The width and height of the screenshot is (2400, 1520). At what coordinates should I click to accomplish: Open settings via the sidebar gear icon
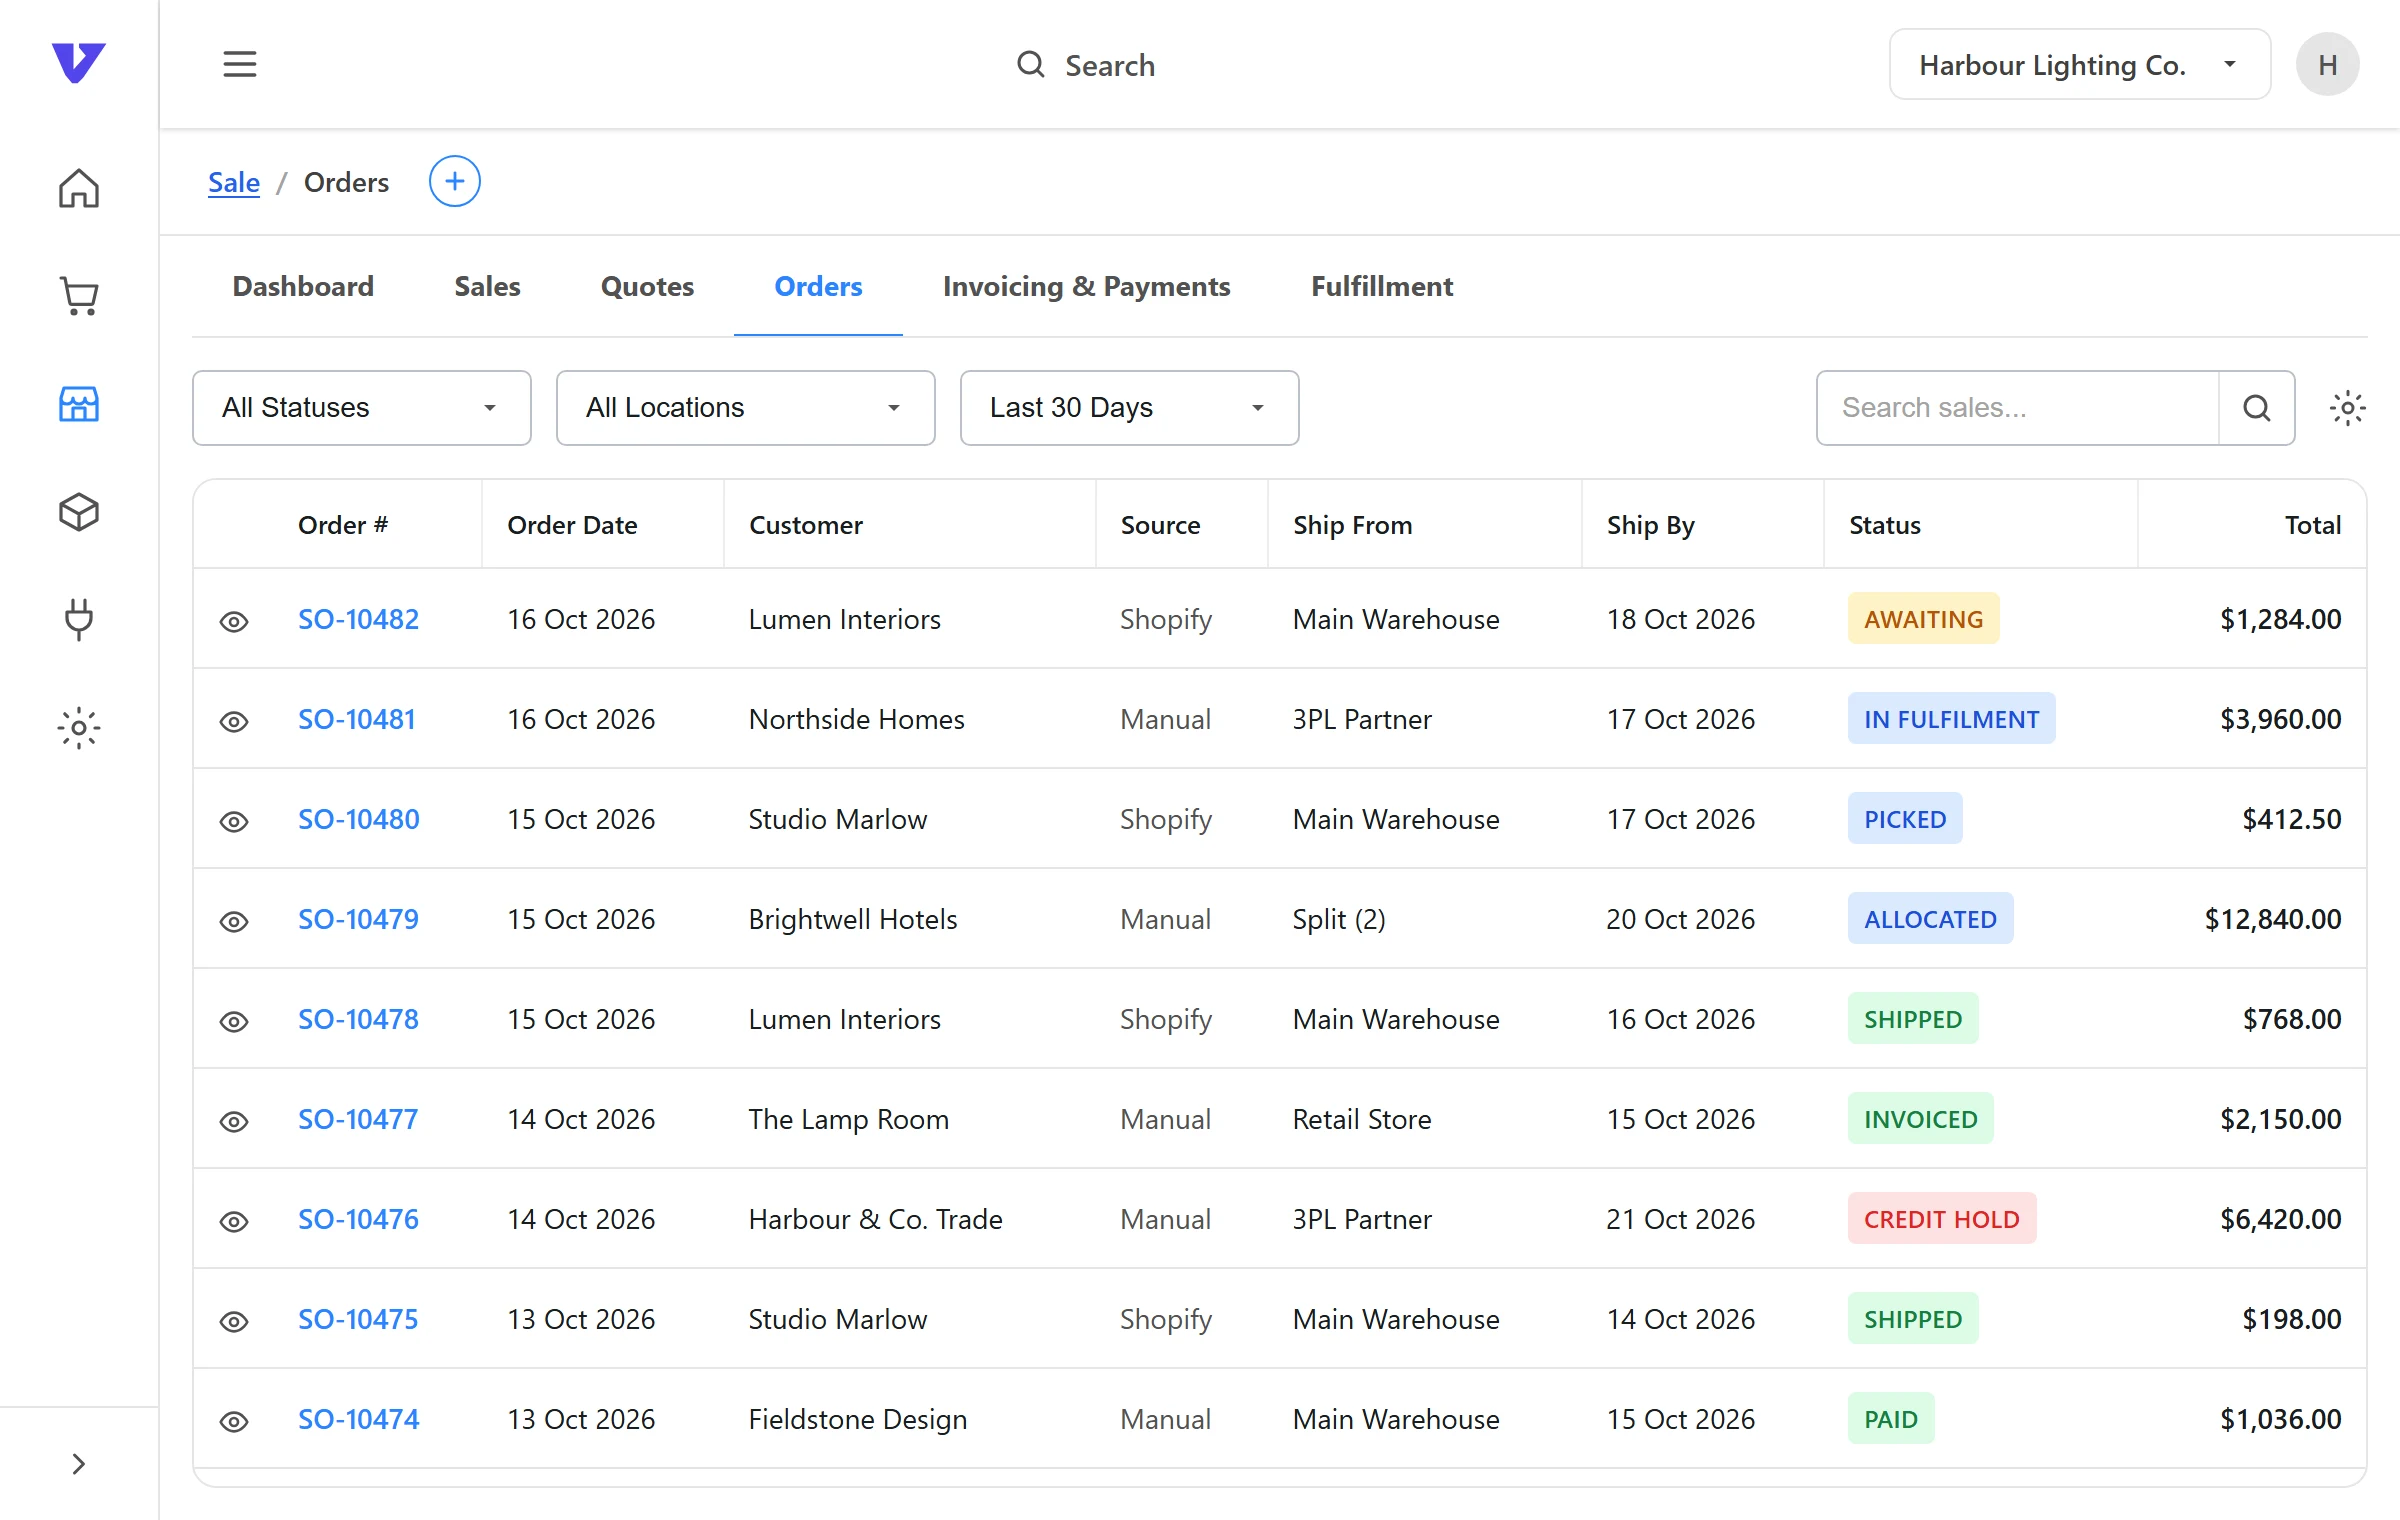(x=79, y=728)
